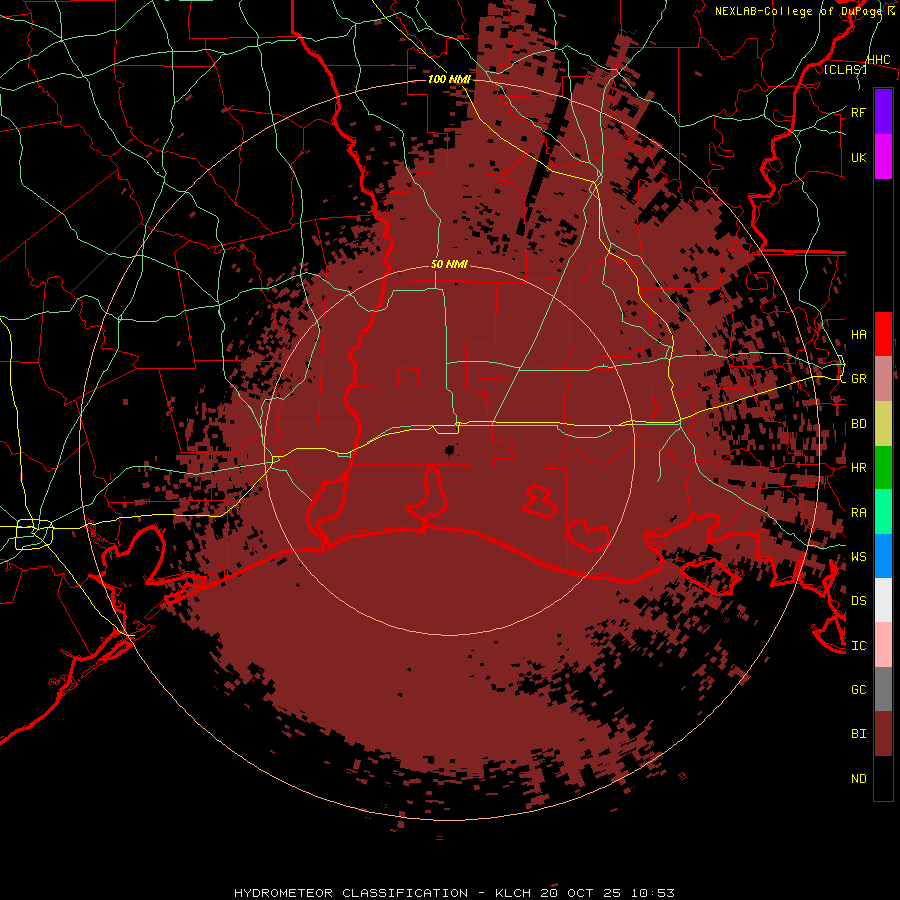Click the RF legend label

tap(859, 112)
